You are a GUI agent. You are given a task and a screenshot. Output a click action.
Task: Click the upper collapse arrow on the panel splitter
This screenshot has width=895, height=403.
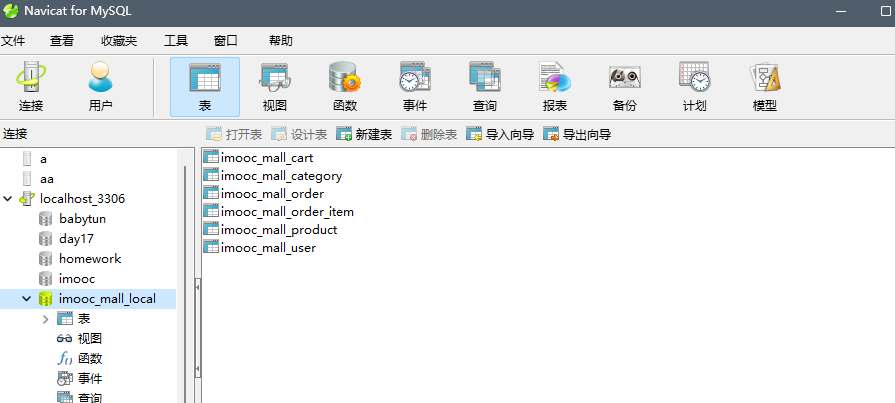pyautogui.click(x=198, y=288)
